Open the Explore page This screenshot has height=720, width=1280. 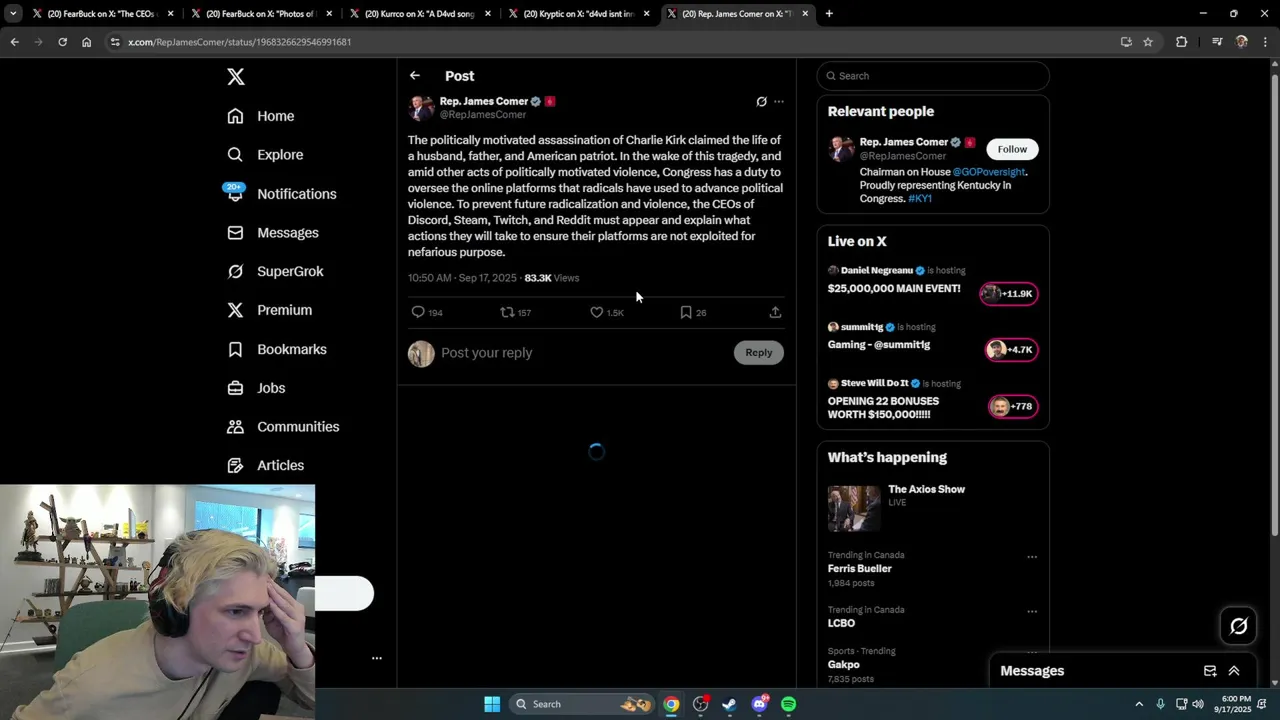coord(265,155)
